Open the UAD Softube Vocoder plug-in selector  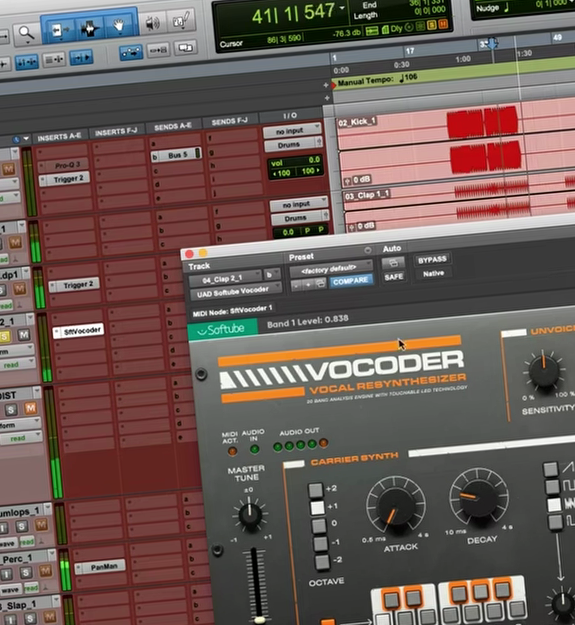[236, 291]
